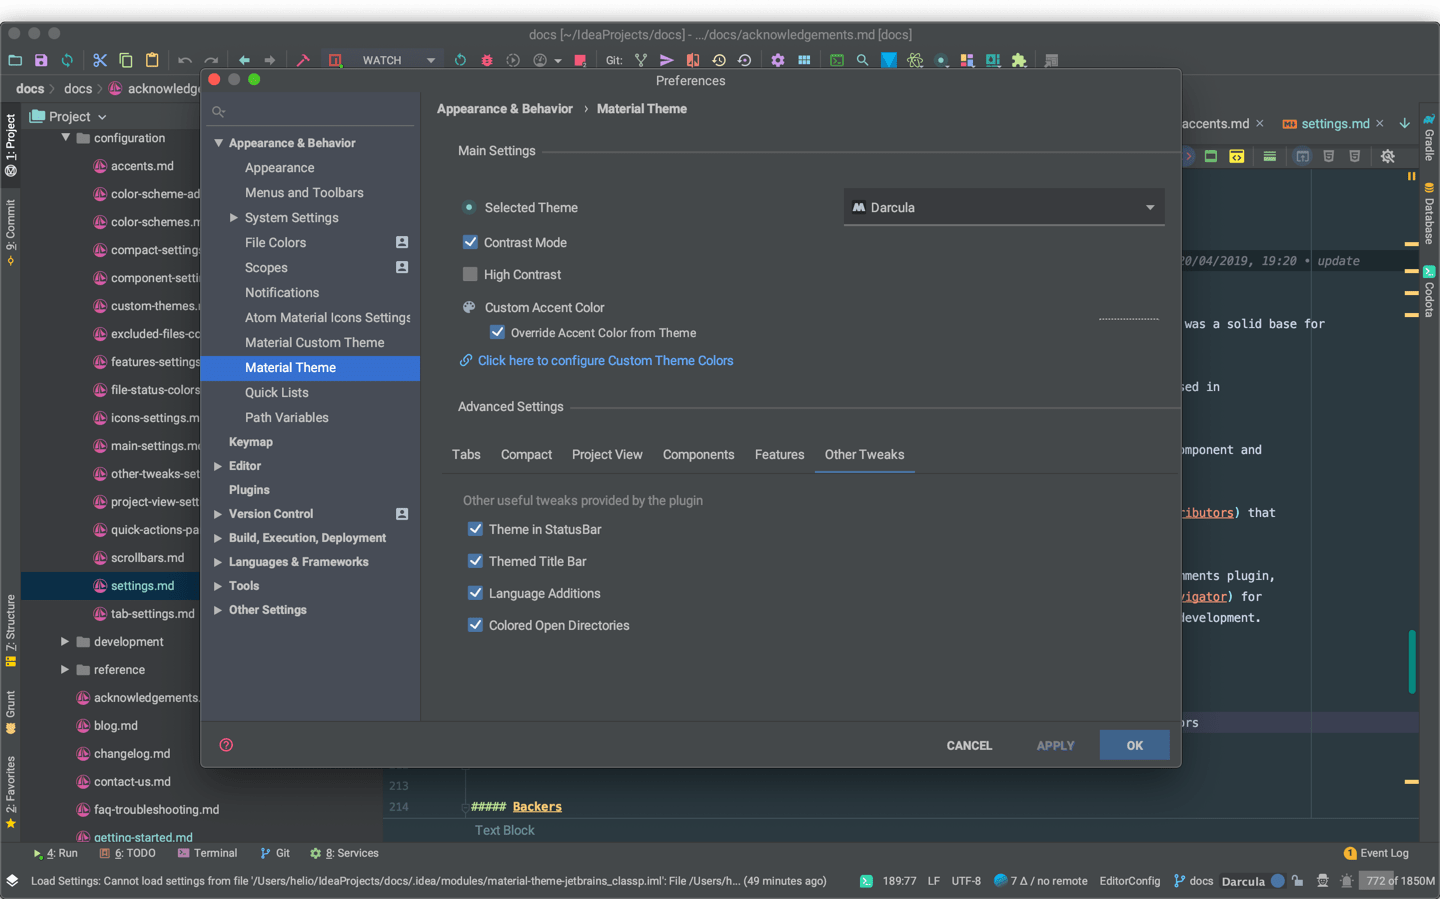The height and width of the screenshot is (899, 1440).
Task: Switch to the Components tab
Action: pos(698,454)
